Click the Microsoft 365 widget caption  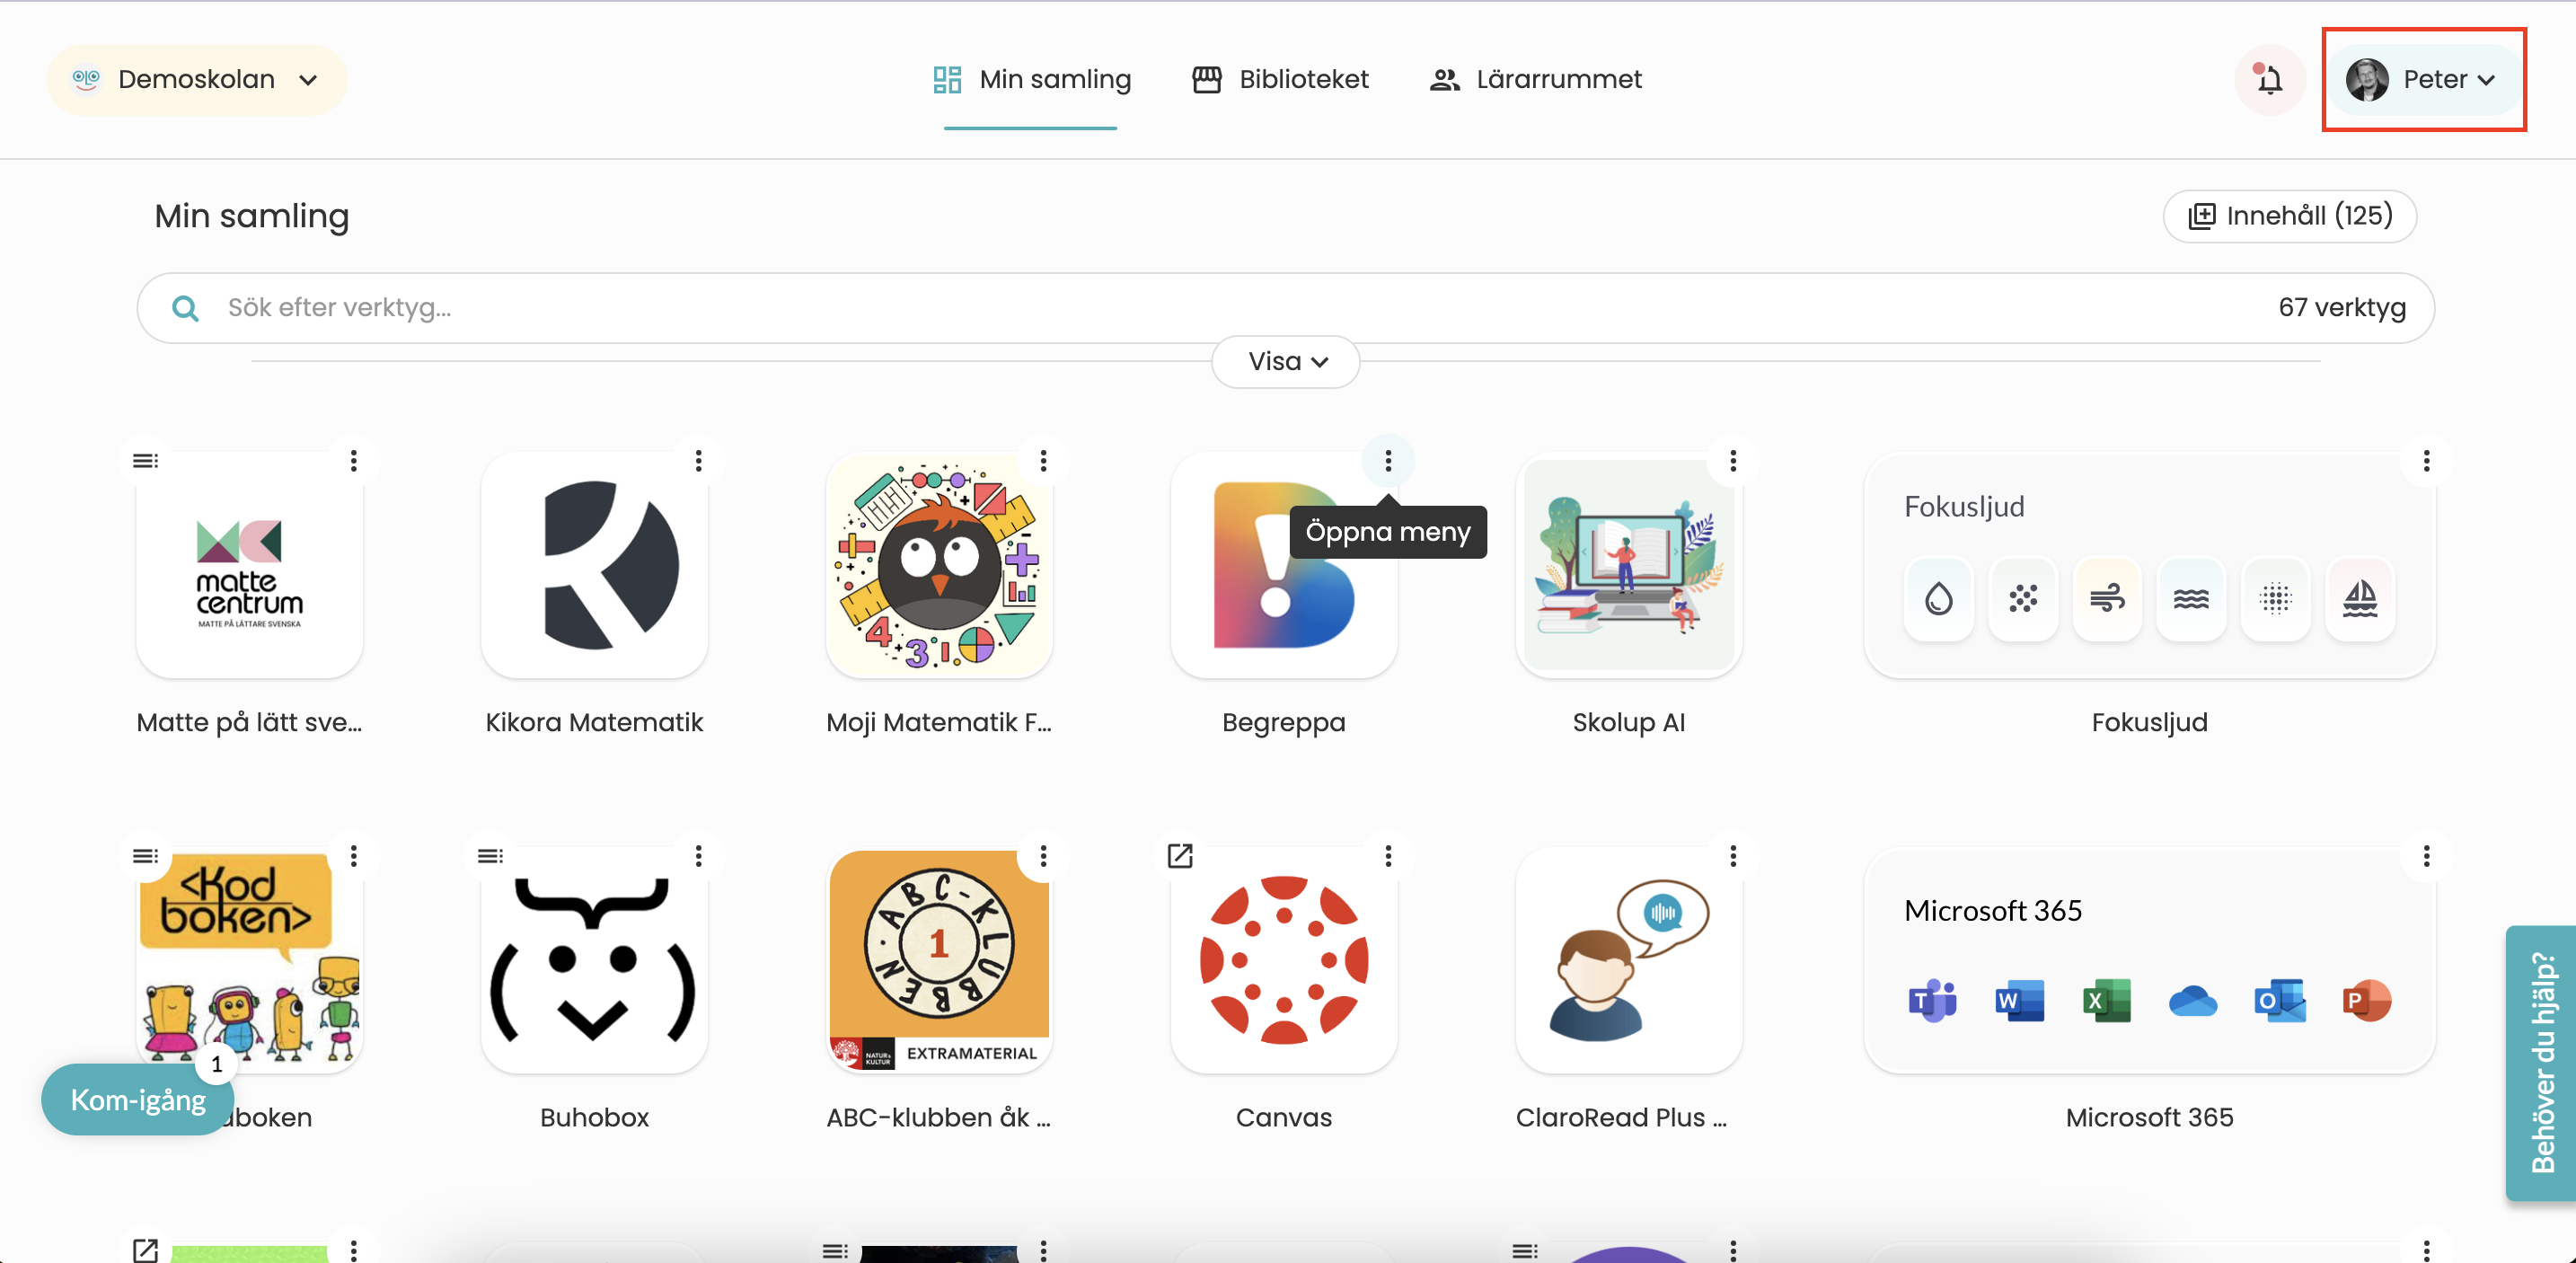pos(2149,1117)
